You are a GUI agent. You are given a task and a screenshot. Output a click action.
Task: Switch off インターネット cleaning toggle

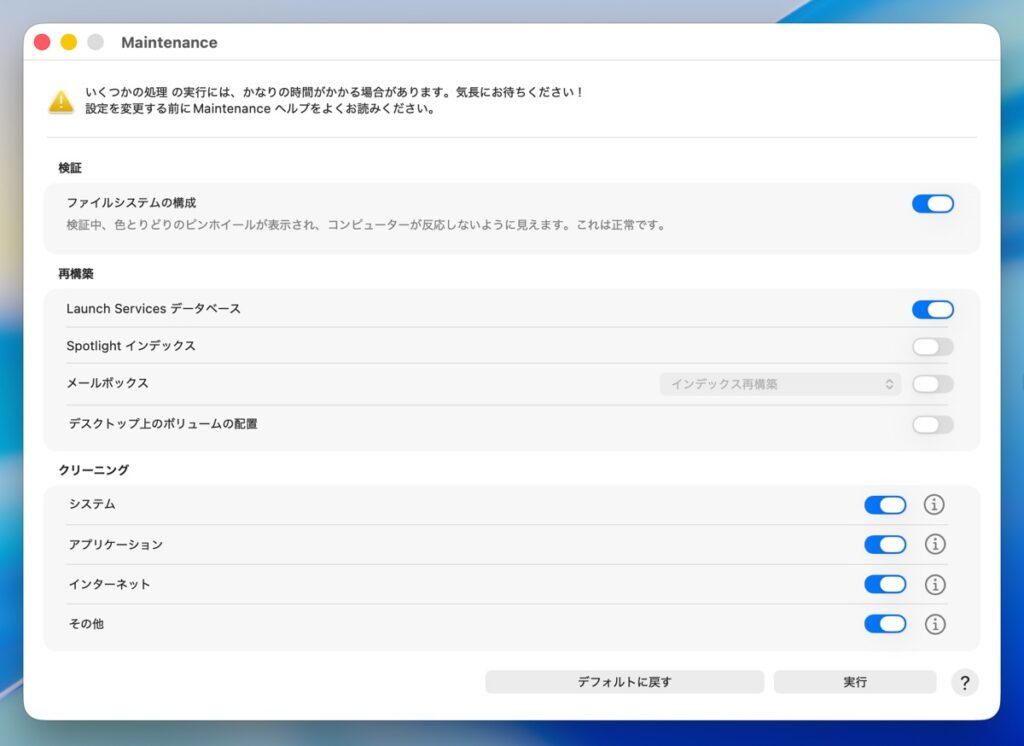[885, 584]
